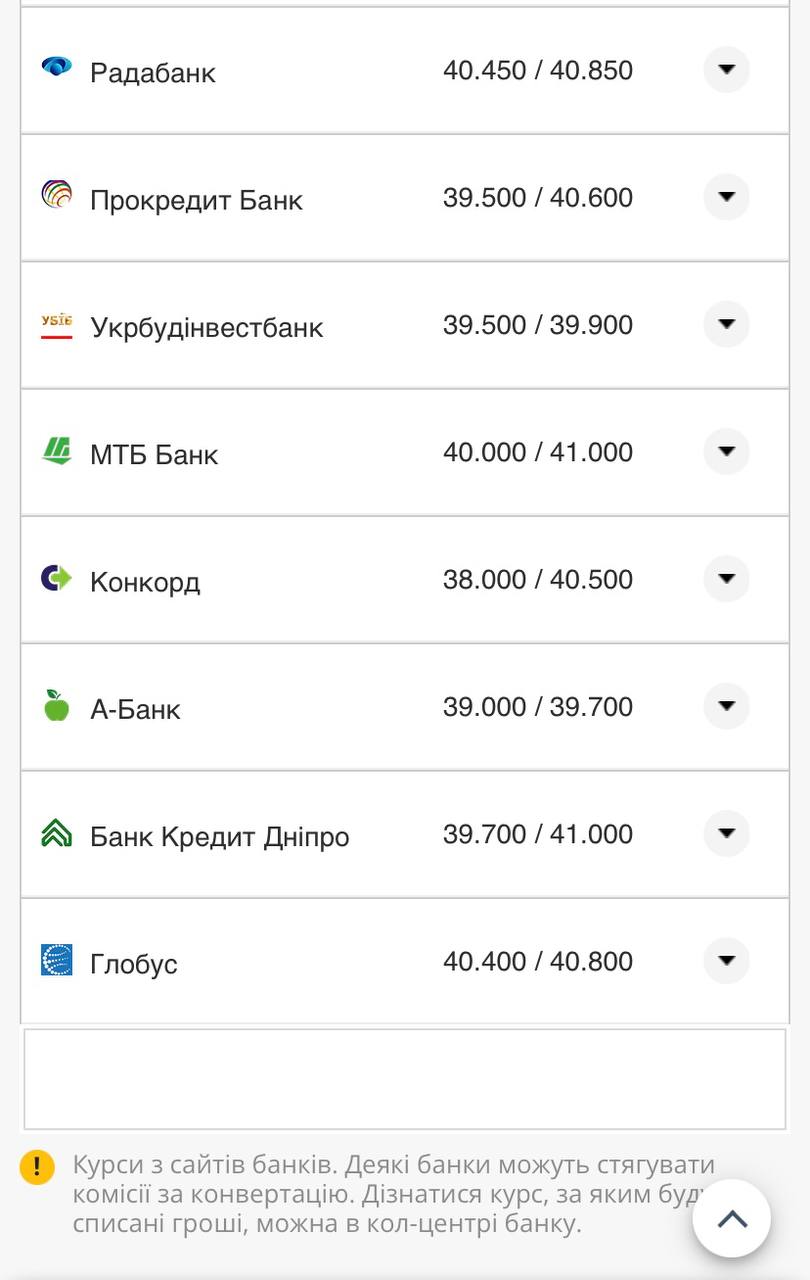Screen dimensions: 810x1280
Task: Open the А-Банк dropdown arrow
Action: [x=726, y=705]
